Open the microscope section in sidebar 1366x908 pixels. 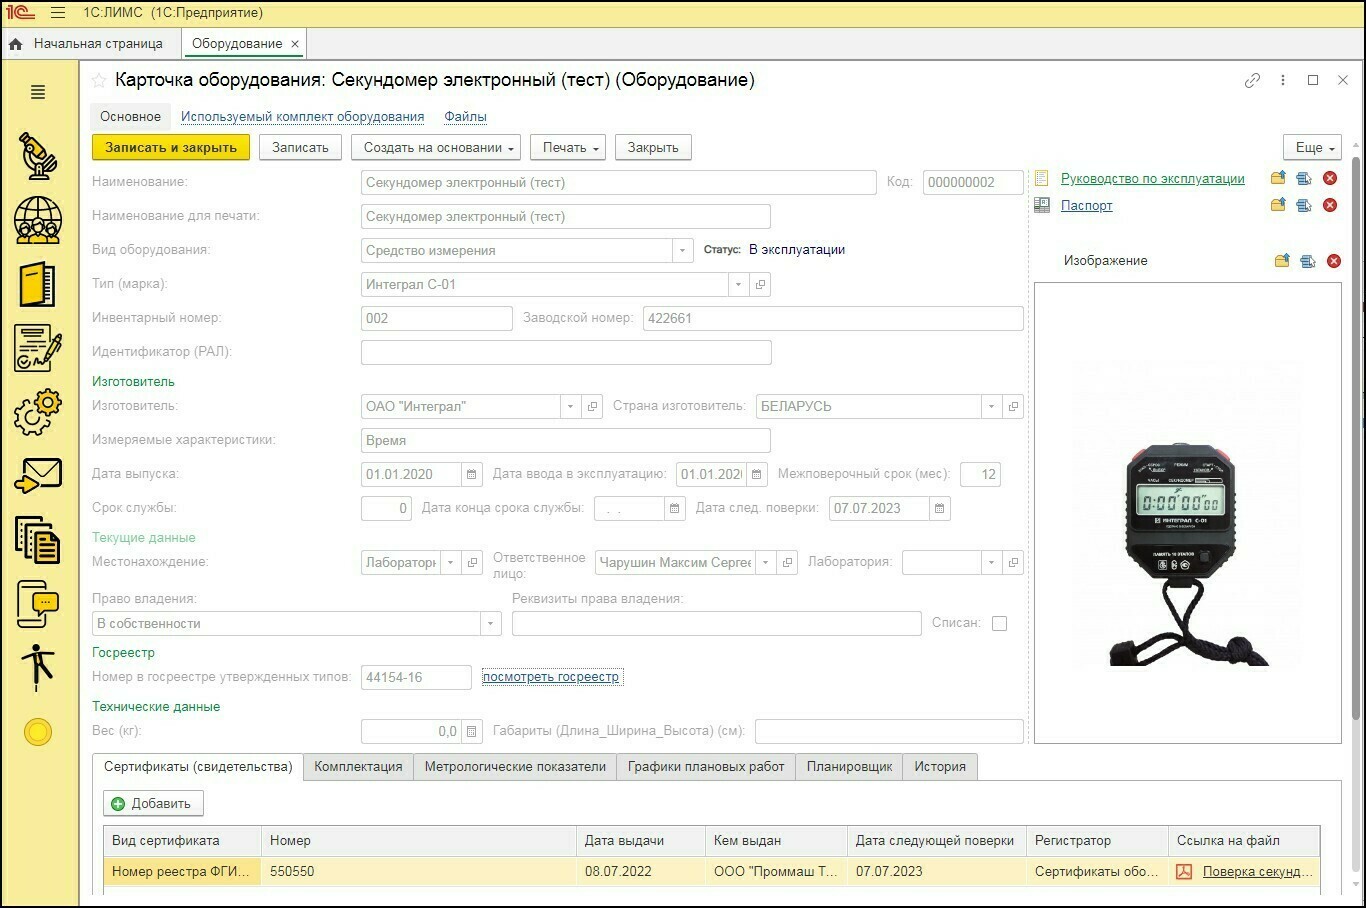(x=38, y=155)
